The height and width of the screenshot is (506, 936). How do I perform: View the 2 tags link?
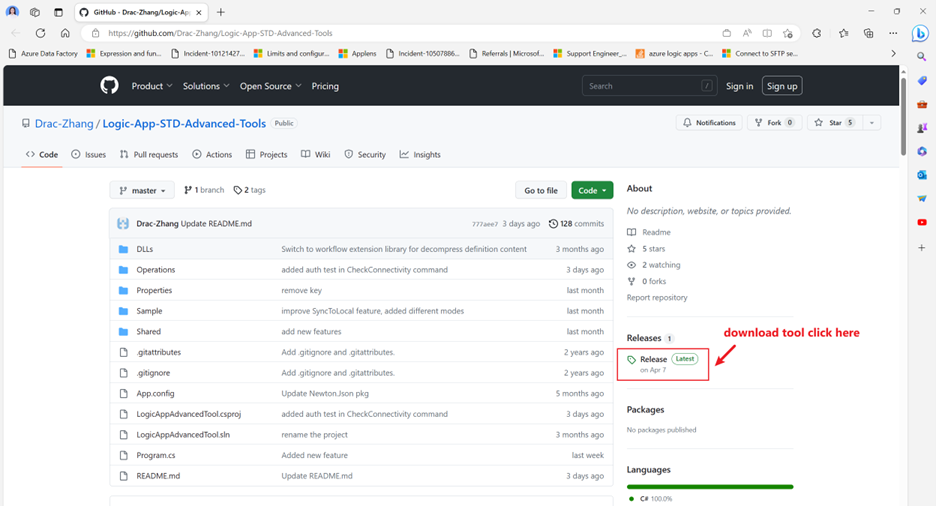coord(250,190)
